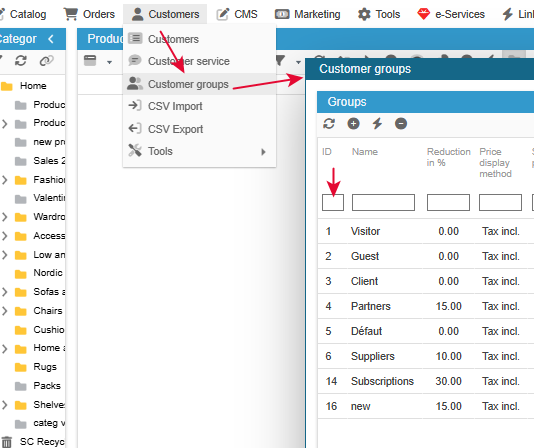Image resolution: width=534 pixels, height=448 pixels.
Task: Click the Products grid view icon
Action: [90, 61]
